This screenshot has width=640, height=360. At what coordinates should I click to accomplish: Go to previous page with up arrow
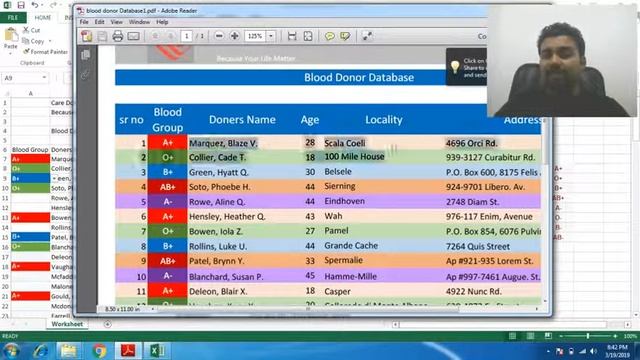[155, 36]
